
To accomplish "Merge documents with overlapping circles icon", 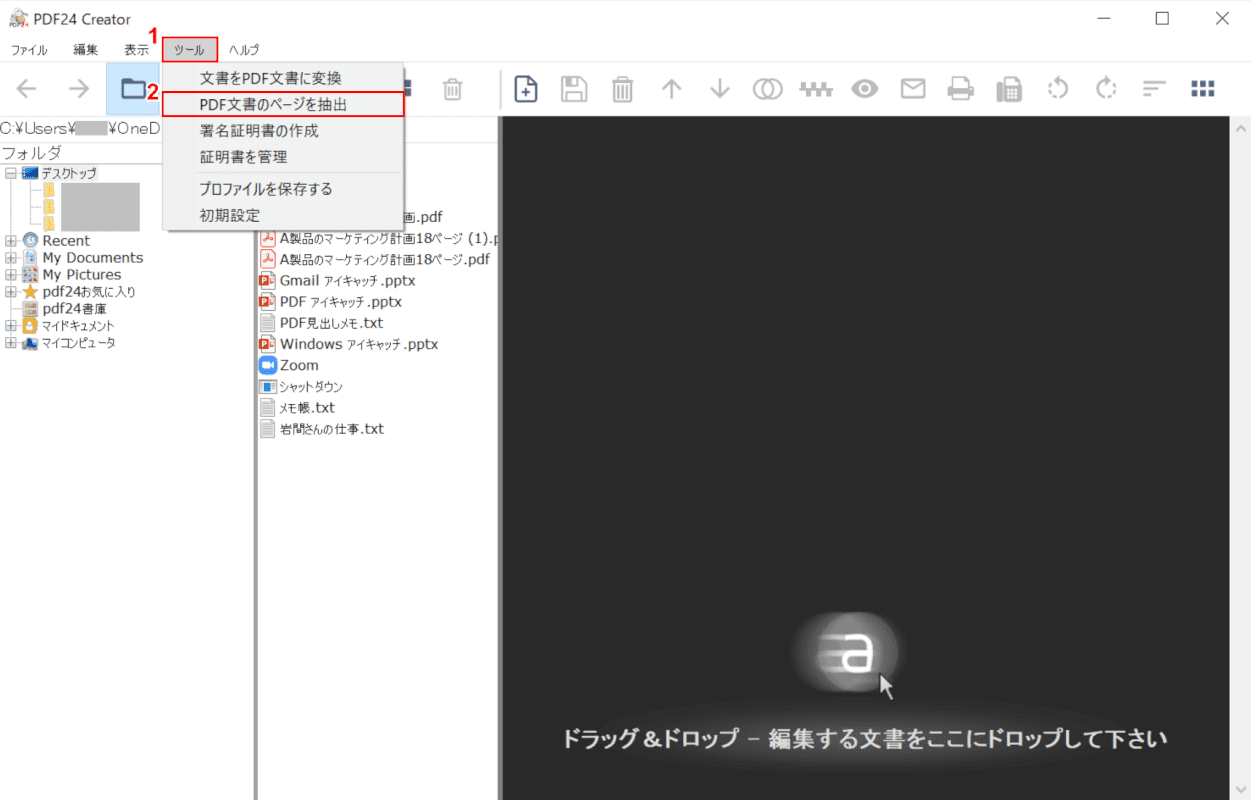I will (768, 89).
